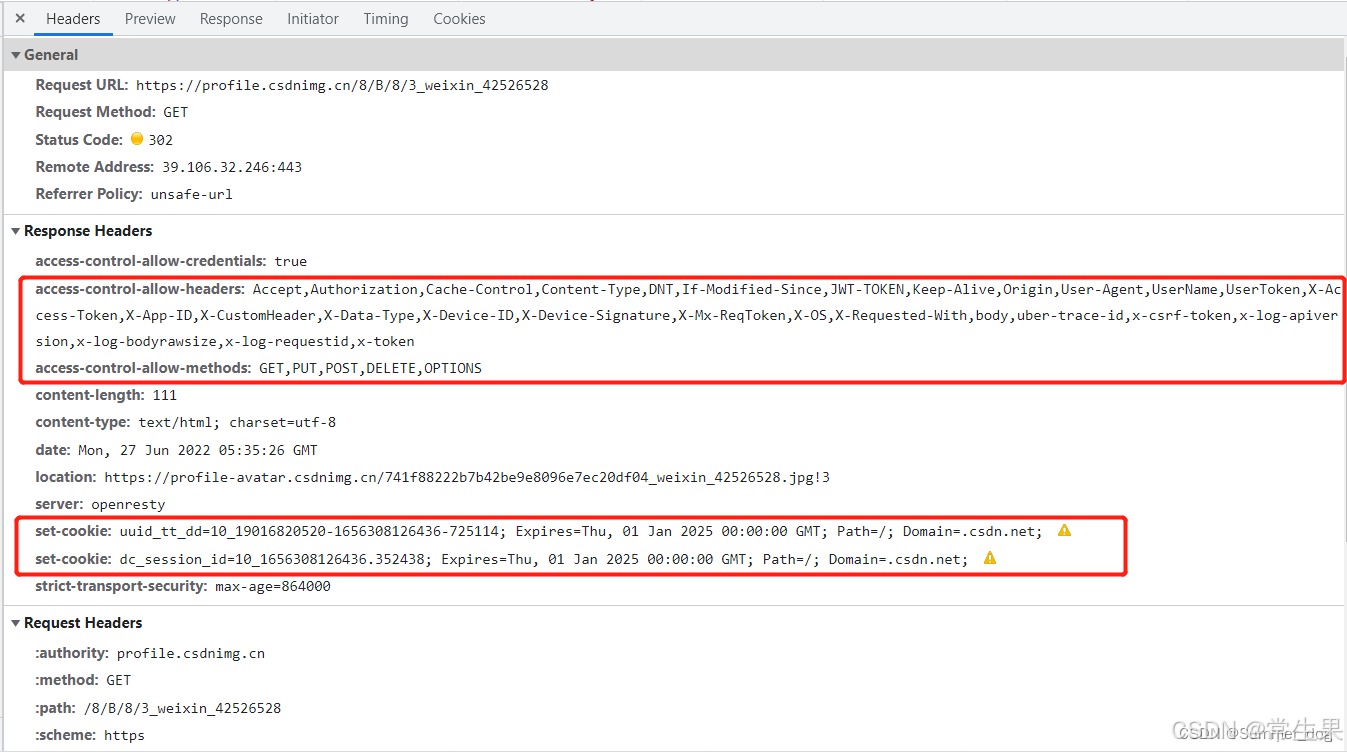The height and width of the screenshot is (752, 1347).
Task: Select access-control-allow-methods value GET,PUT,POST,DELETE,OPTIONS
Action: pyautogui.click(x=370, y=368)
